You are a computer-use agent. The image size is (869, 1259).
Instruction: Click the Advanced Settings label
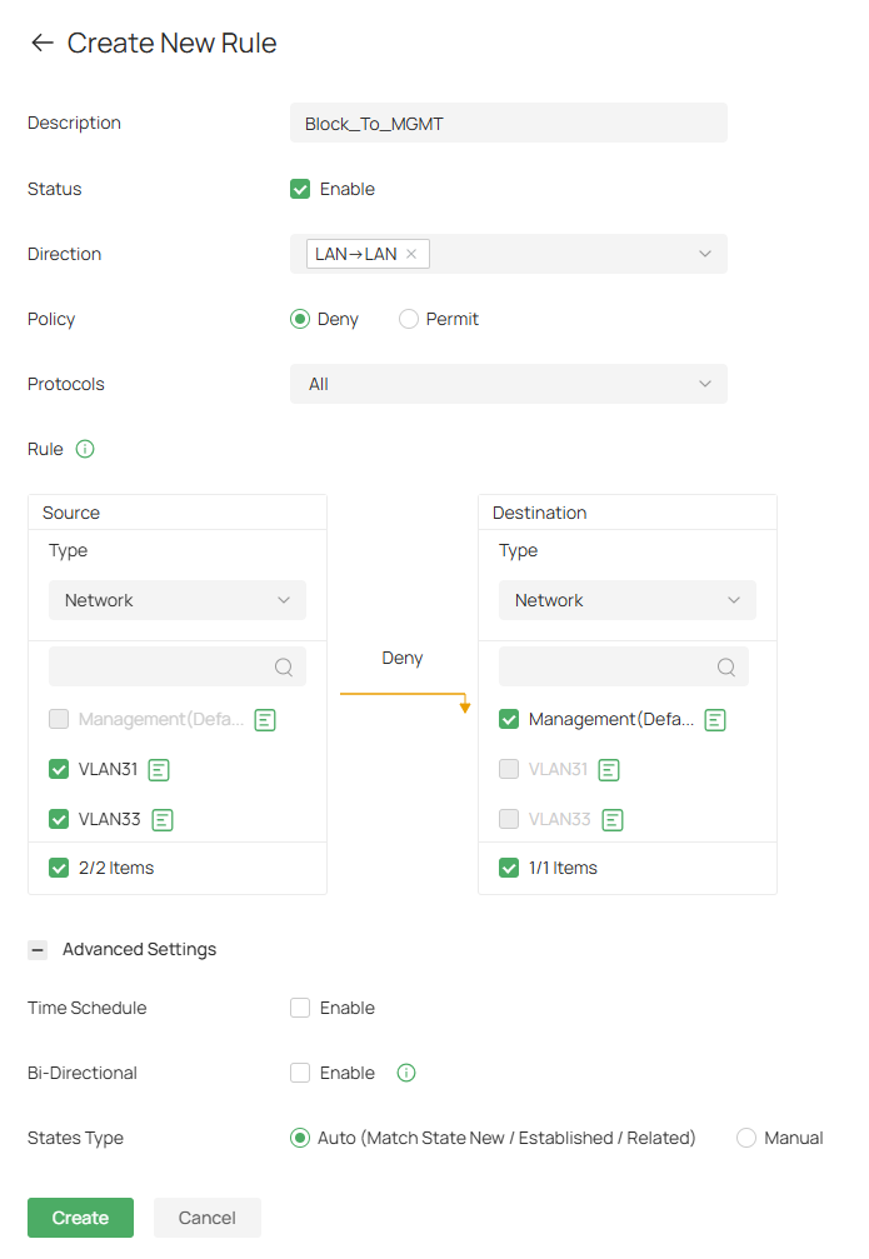(139, 949)
